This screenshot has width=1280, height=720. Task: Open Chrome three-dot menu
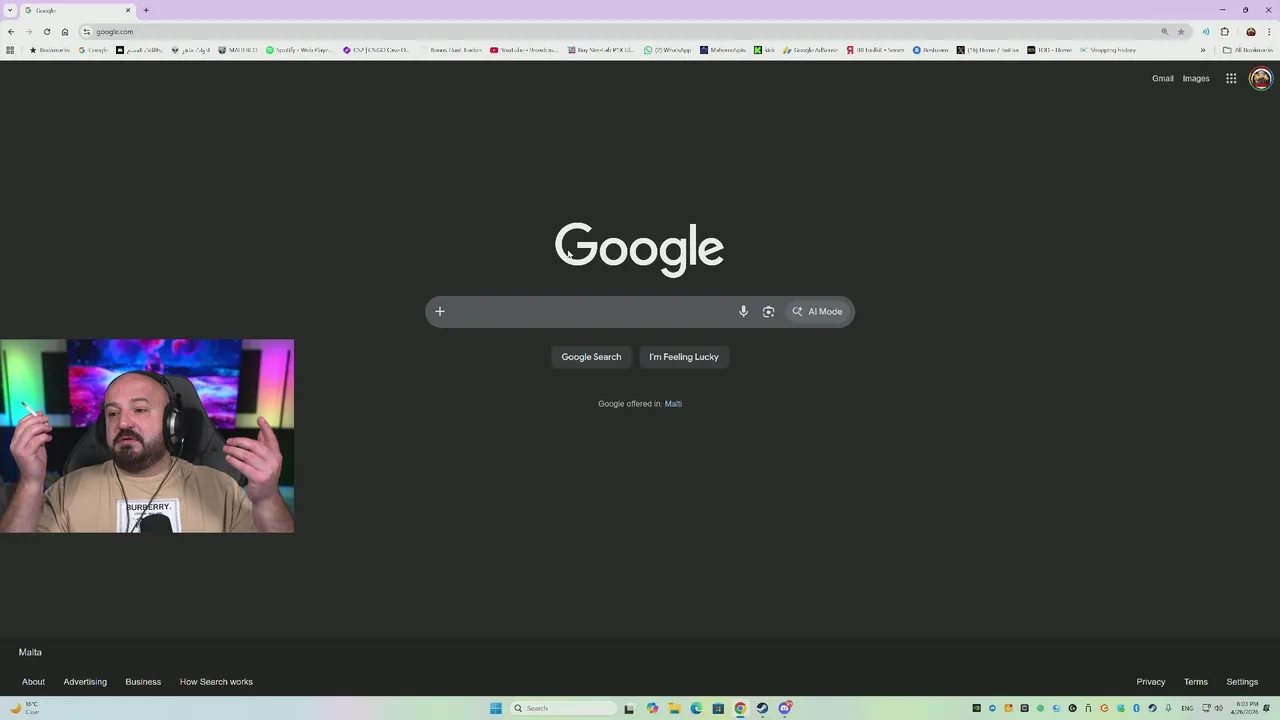1269,31
